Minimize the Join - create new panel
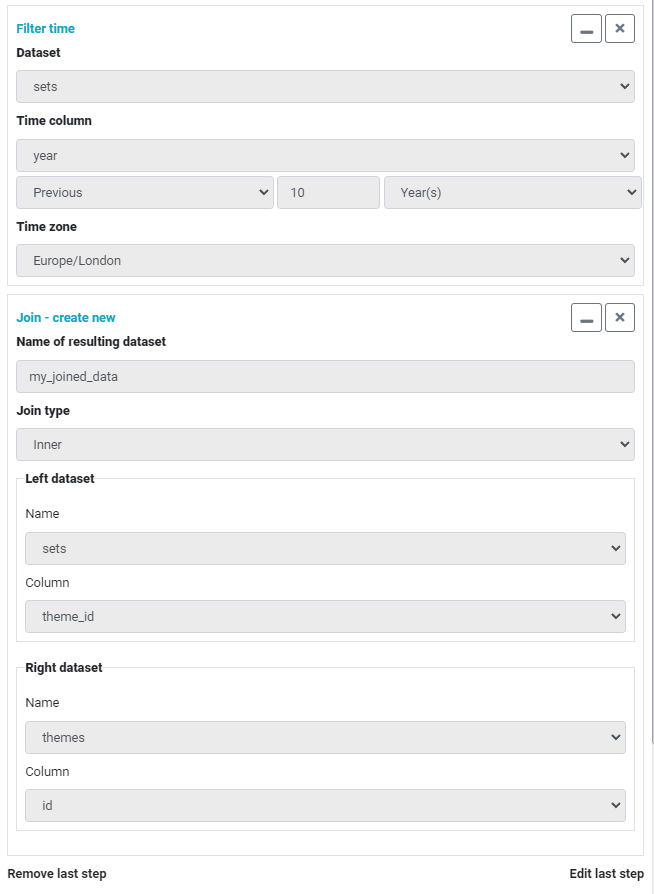This screenshot has height=894, width=654. [x=586, y=318]
